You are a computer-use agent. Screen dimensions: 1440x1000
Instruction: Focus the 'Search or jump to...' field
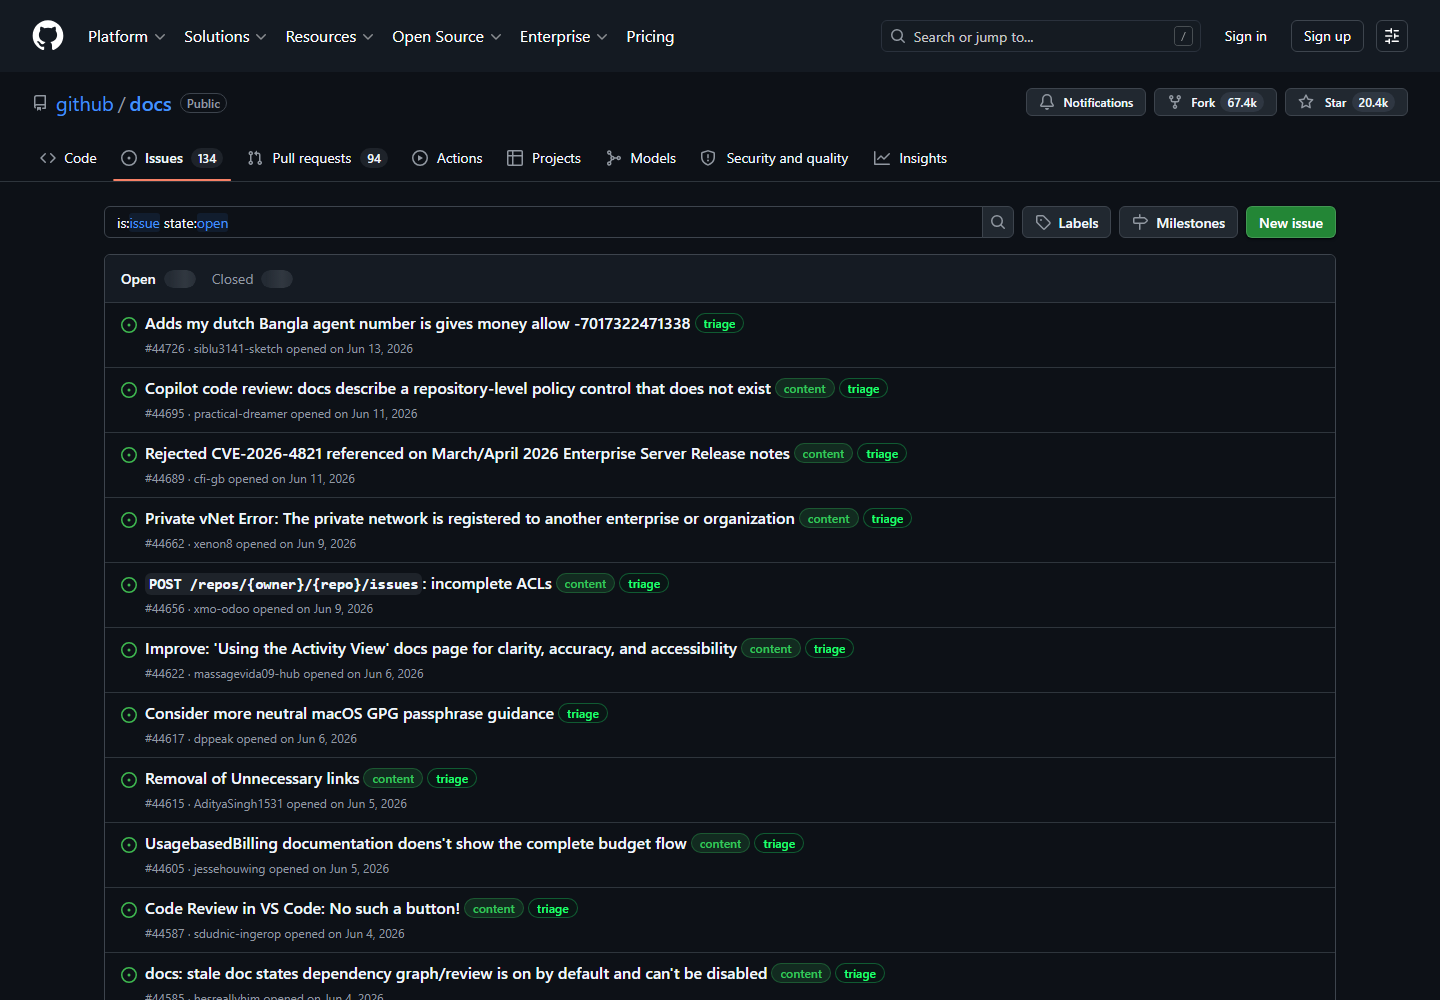(1040, 36)
